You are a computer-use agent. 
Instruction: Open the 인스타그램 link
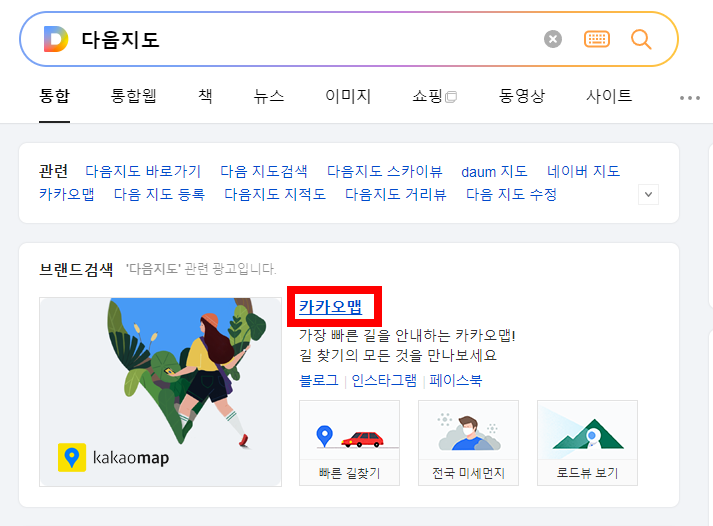[x=384, y=380]
